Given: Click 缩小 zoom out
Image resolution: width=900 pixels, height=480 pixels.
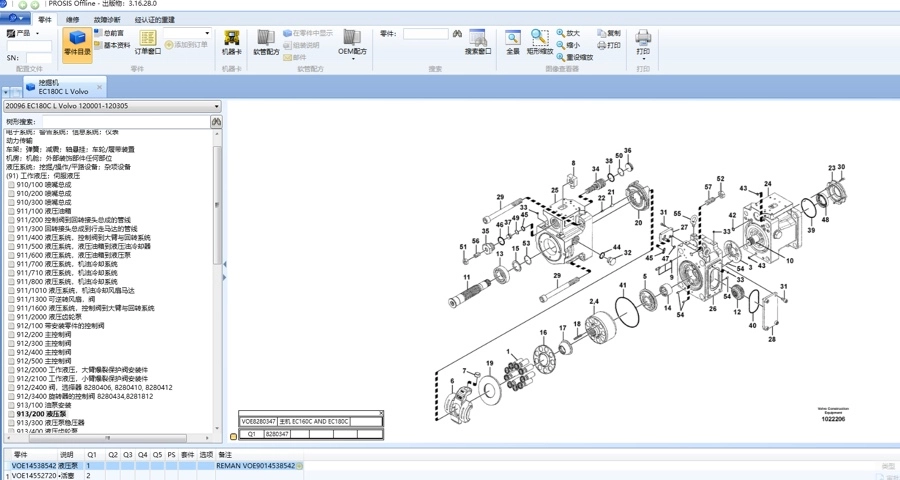Looking at the screenshot, I should click(568, 45).
